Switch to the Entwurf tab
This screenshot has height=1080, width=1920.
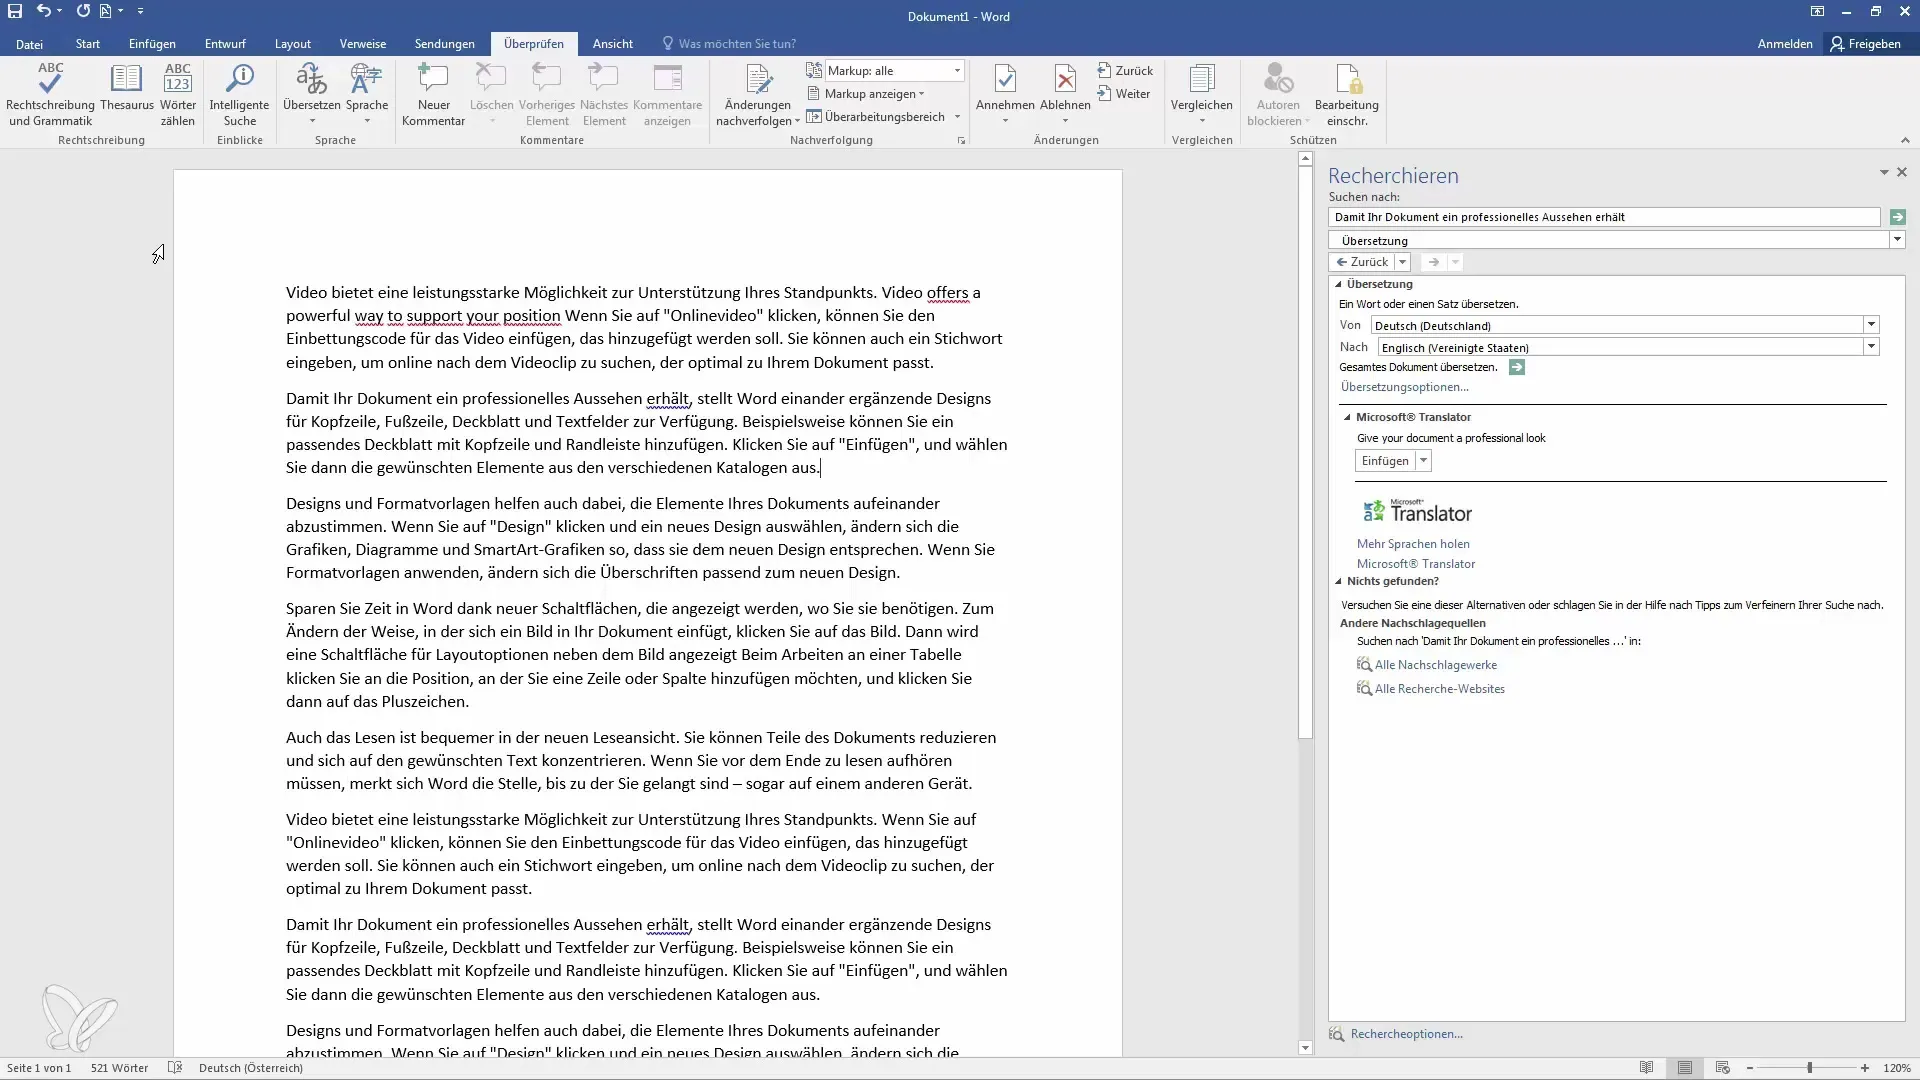click(225, 44)
